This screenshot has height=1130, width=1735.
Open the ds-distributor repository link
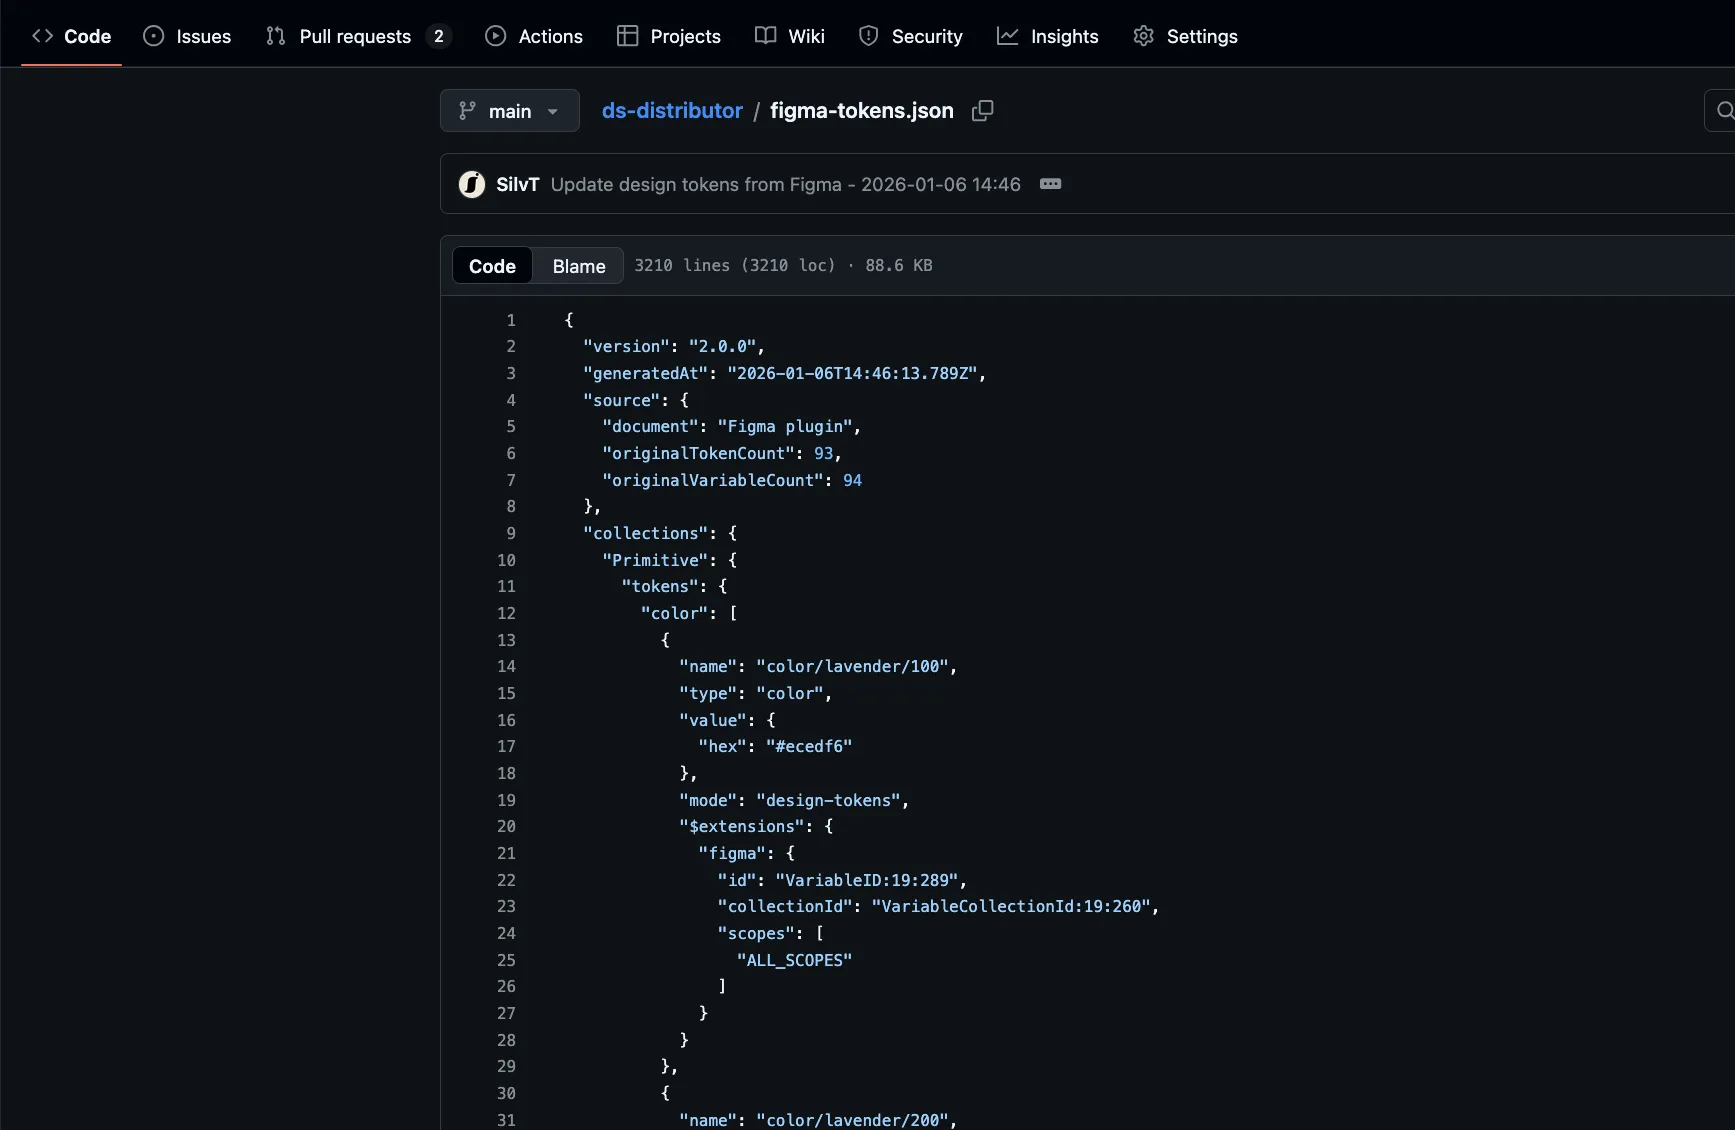672,111
